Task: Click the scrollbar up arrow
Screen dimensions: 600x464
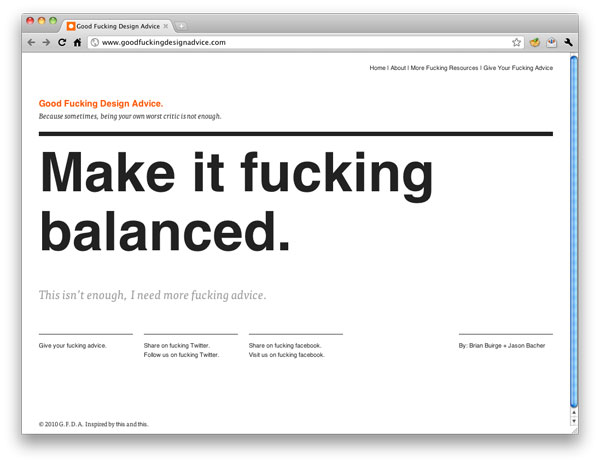Action: pos(574,413)
